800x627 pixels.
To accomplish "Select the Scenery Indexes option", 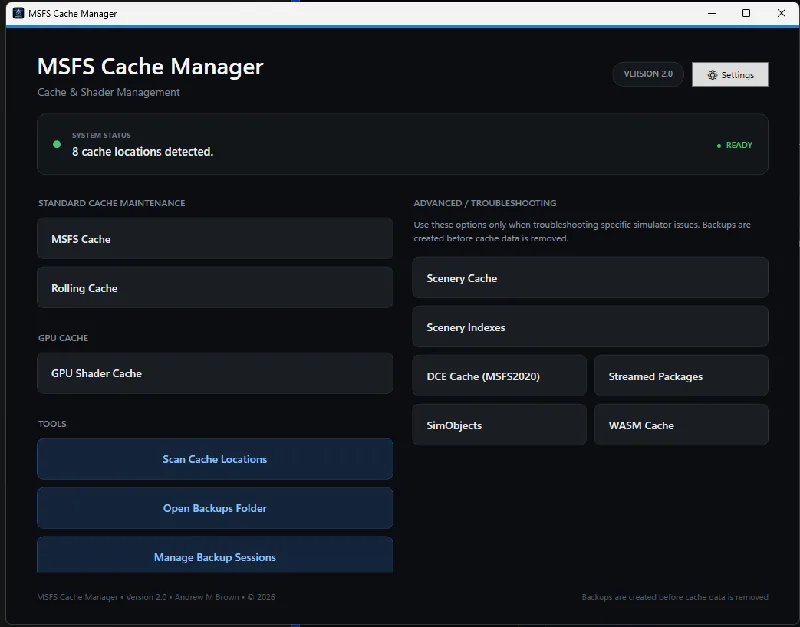I will click(590, 327).
